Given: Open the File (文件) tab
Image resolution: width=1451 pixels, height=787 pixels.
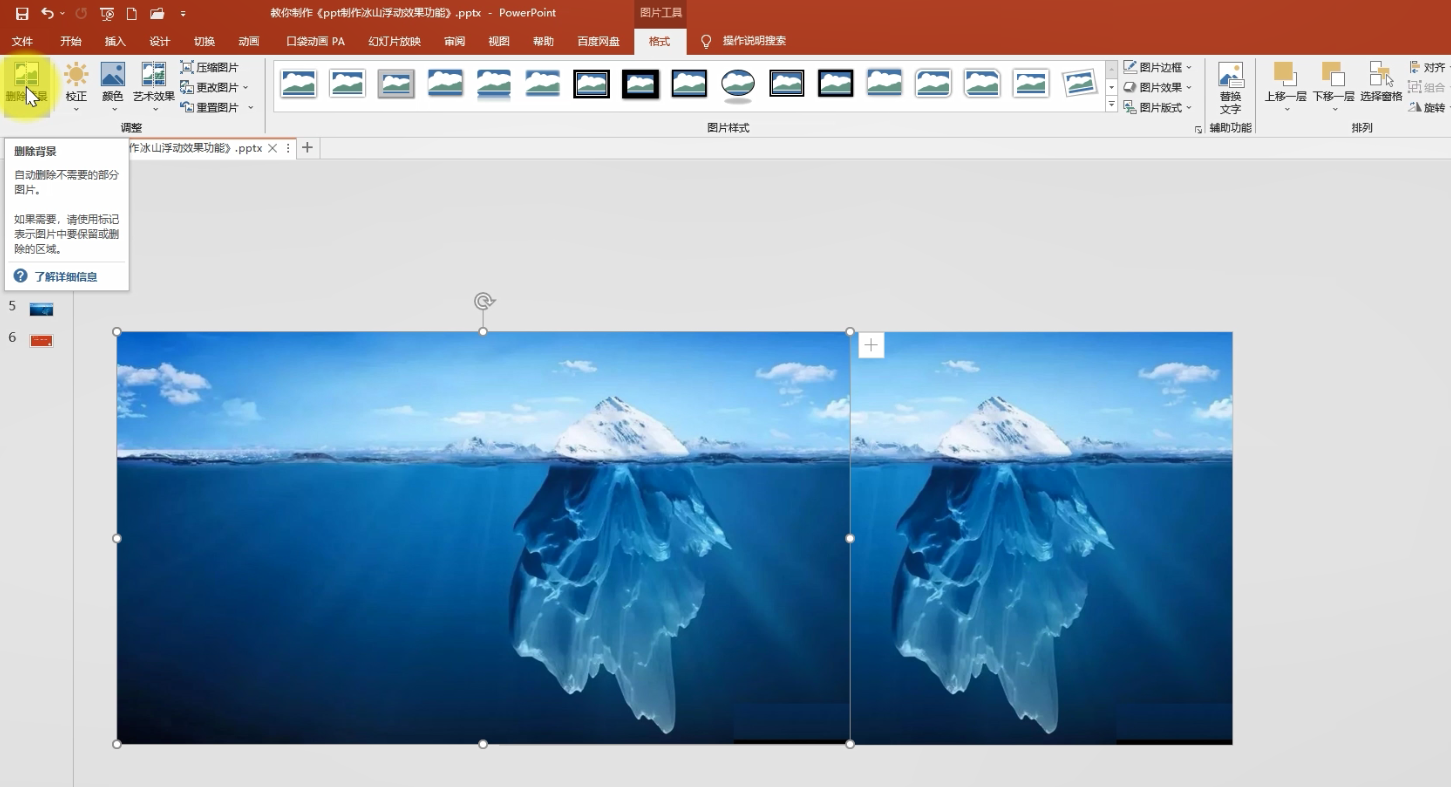Looking at the screenshot, I should [x=22, y=41].
